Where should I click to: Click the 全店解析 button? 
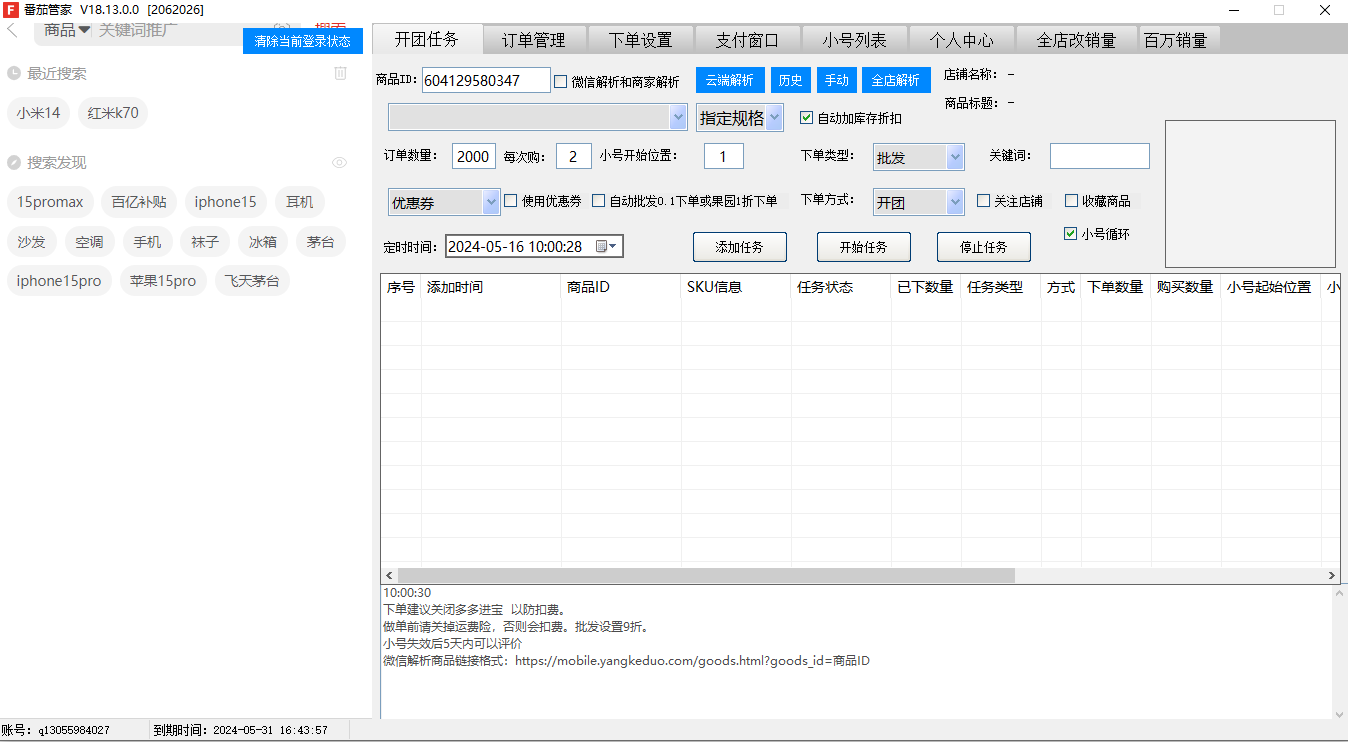click(896, 80)
